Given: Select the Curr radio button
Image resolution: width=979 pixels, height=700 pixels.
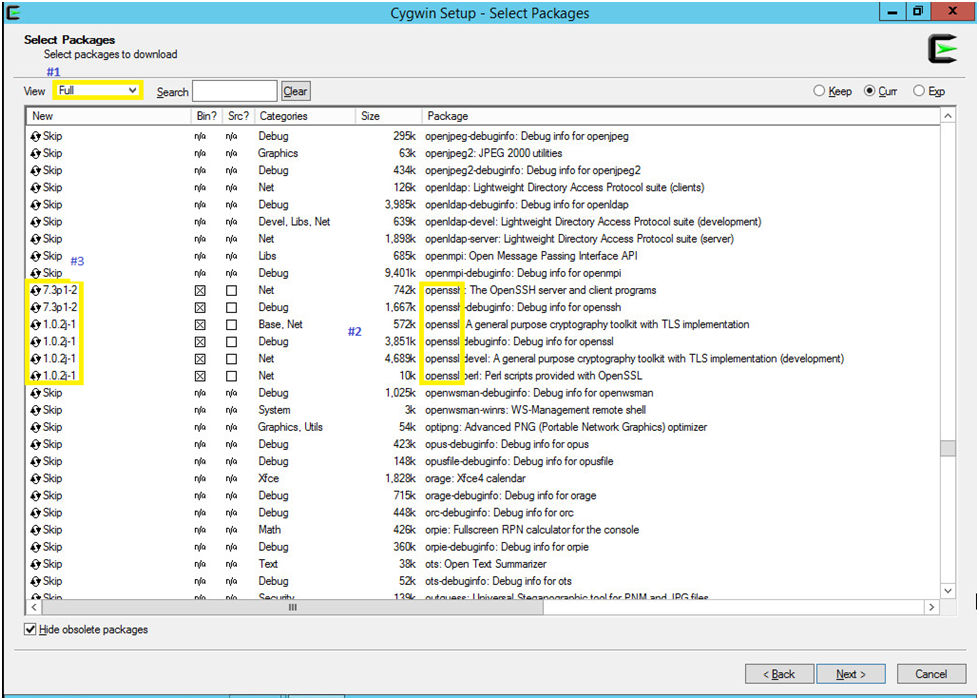Looking at the screenshot, I should [x=869, y=91].
